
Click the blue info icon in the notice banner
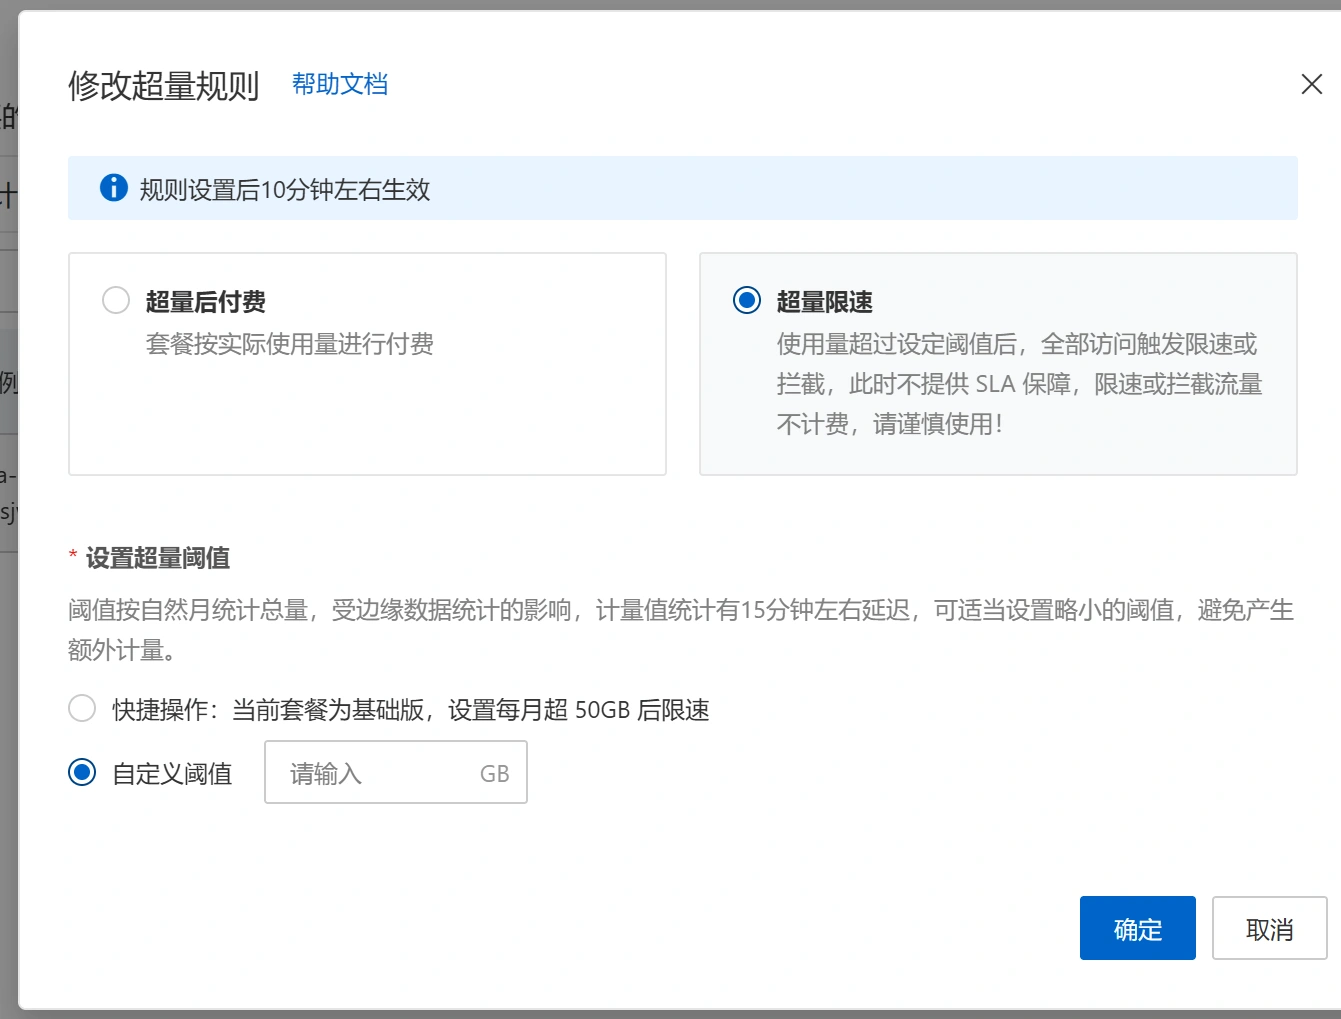click(114, 187)
